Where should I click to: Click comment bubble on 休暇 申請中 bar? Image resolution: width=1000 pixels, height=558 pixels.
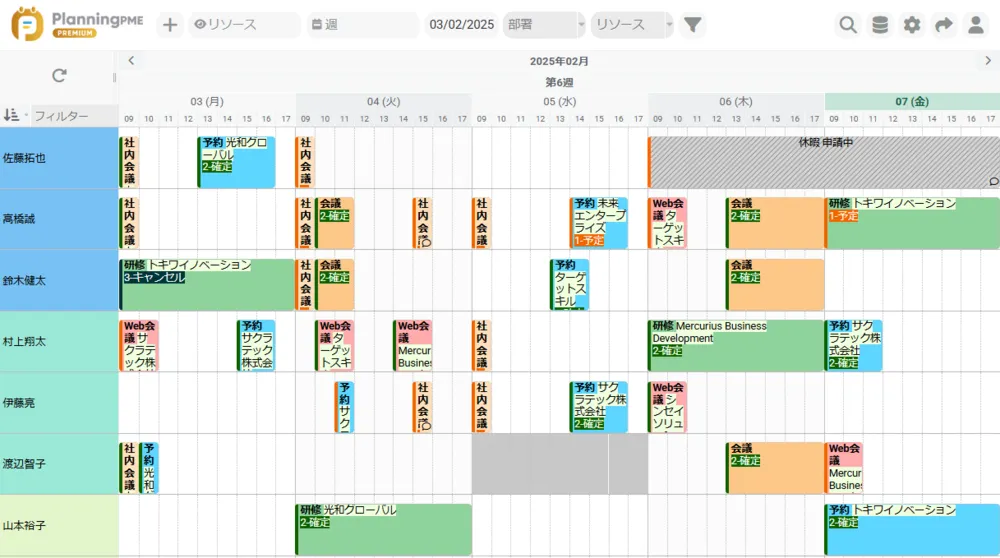coord(994,182)
